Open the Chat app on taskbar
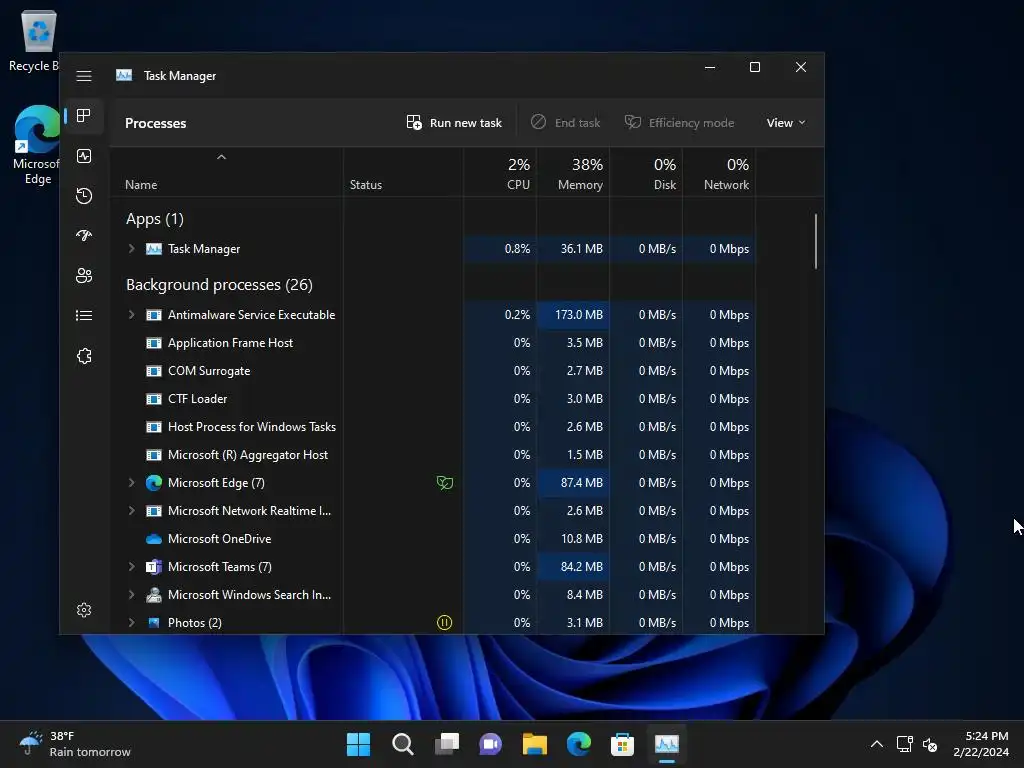This screenshot has width=1024, height=768. pos(490,744)
